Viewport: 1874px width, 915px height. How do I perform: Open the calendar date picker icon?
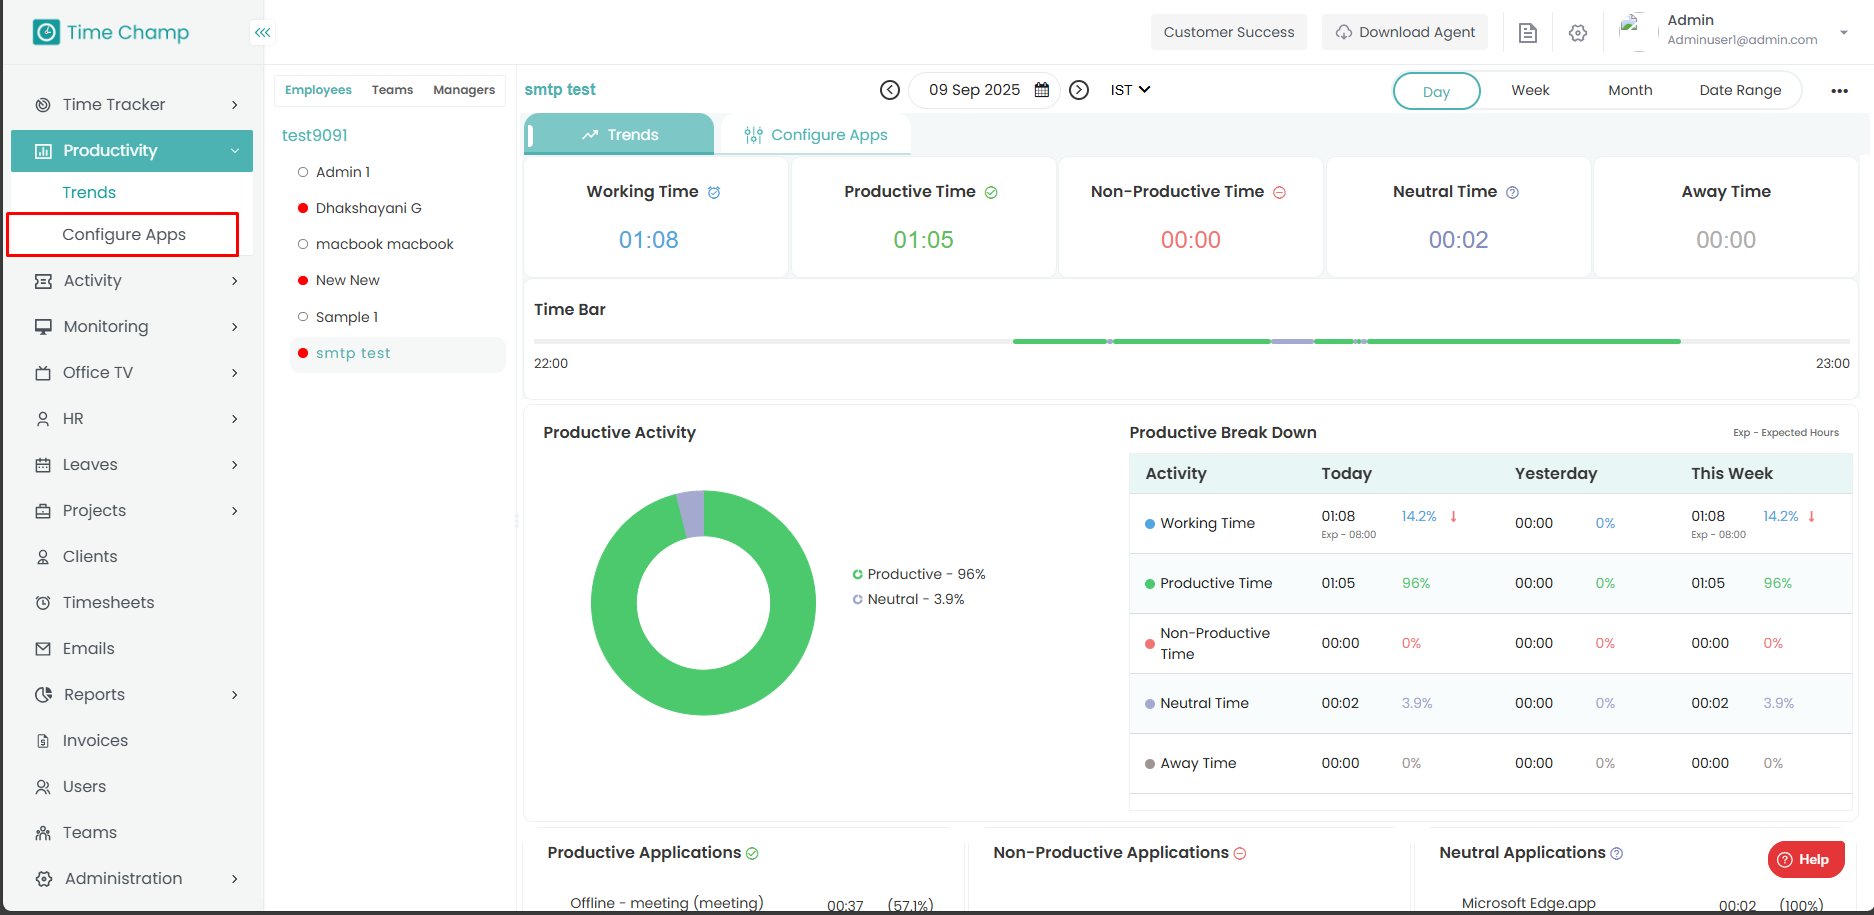point(1041,90)
